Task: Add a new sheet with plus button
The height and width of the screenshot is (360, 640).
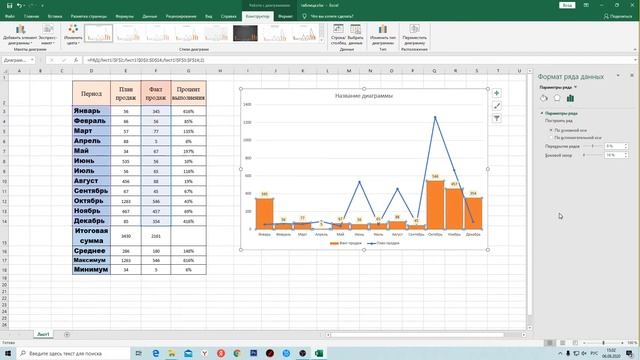Action: [x=67, y=335]
